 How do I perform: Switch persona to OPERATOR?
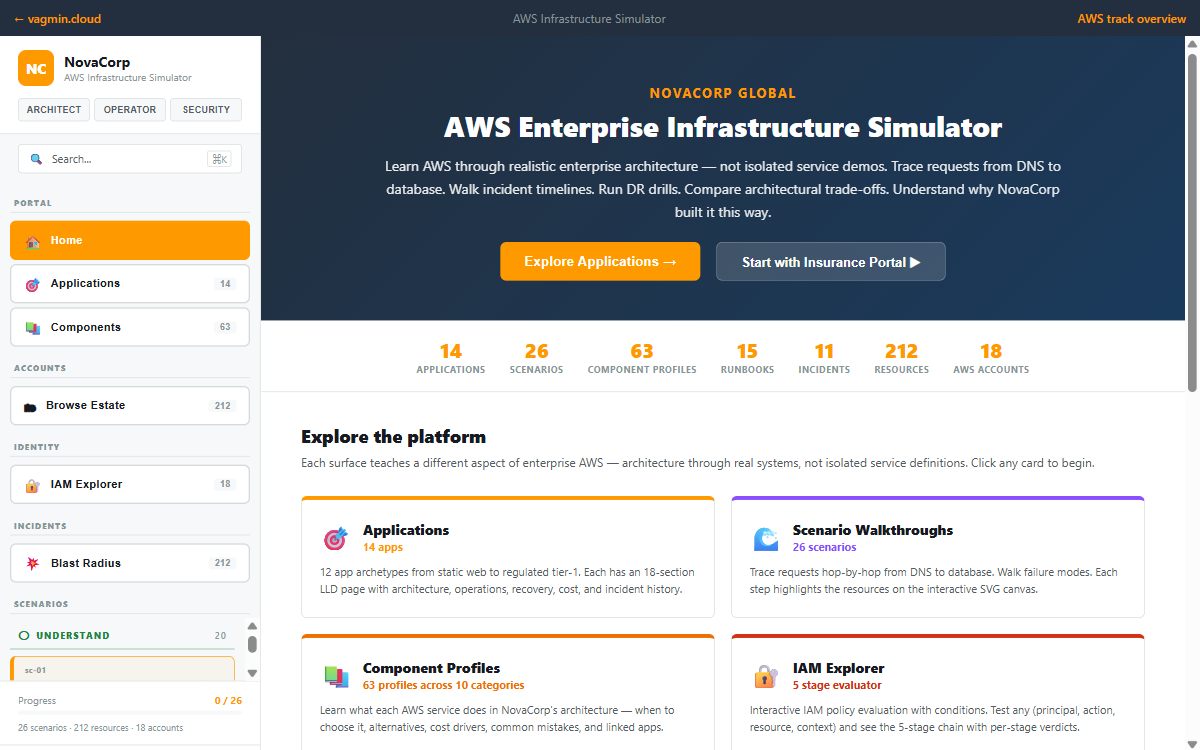(129, 110)
